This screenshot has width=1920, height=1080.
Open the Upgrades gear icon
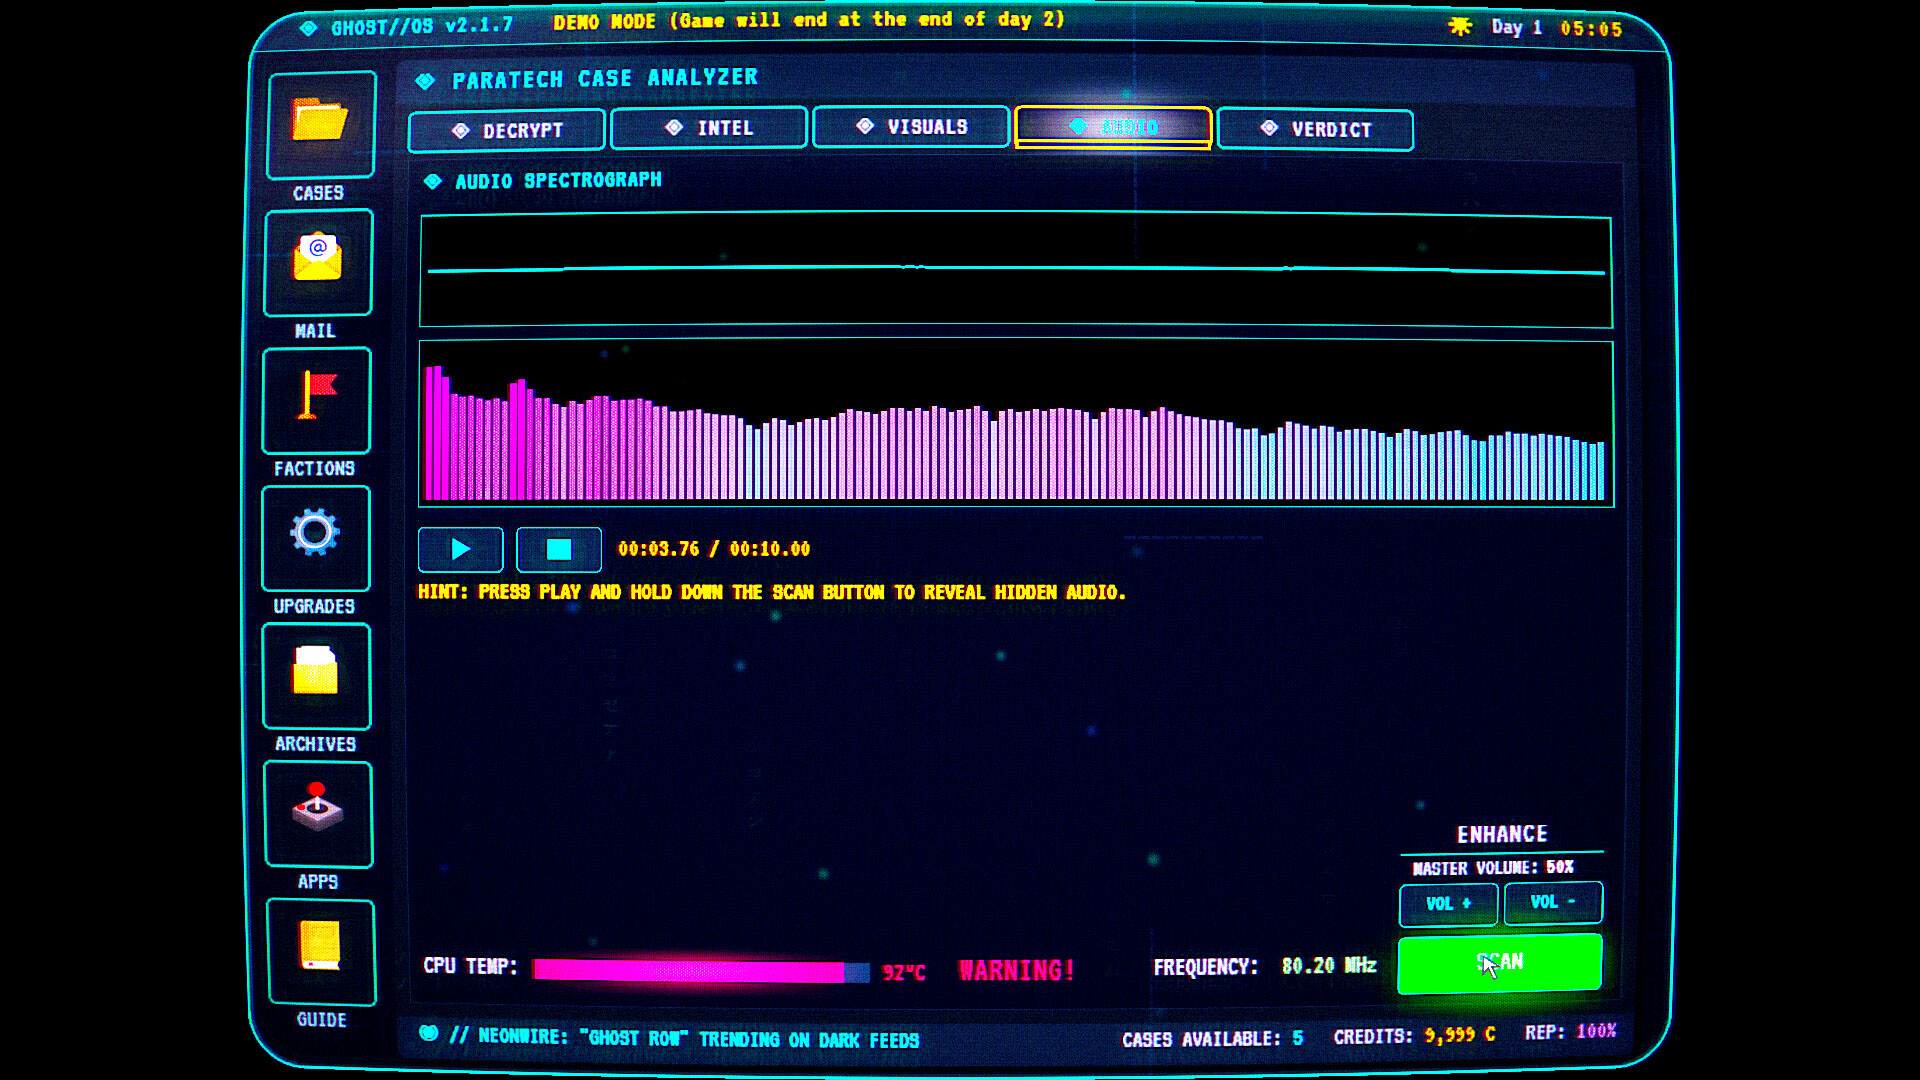click(316, 538)
